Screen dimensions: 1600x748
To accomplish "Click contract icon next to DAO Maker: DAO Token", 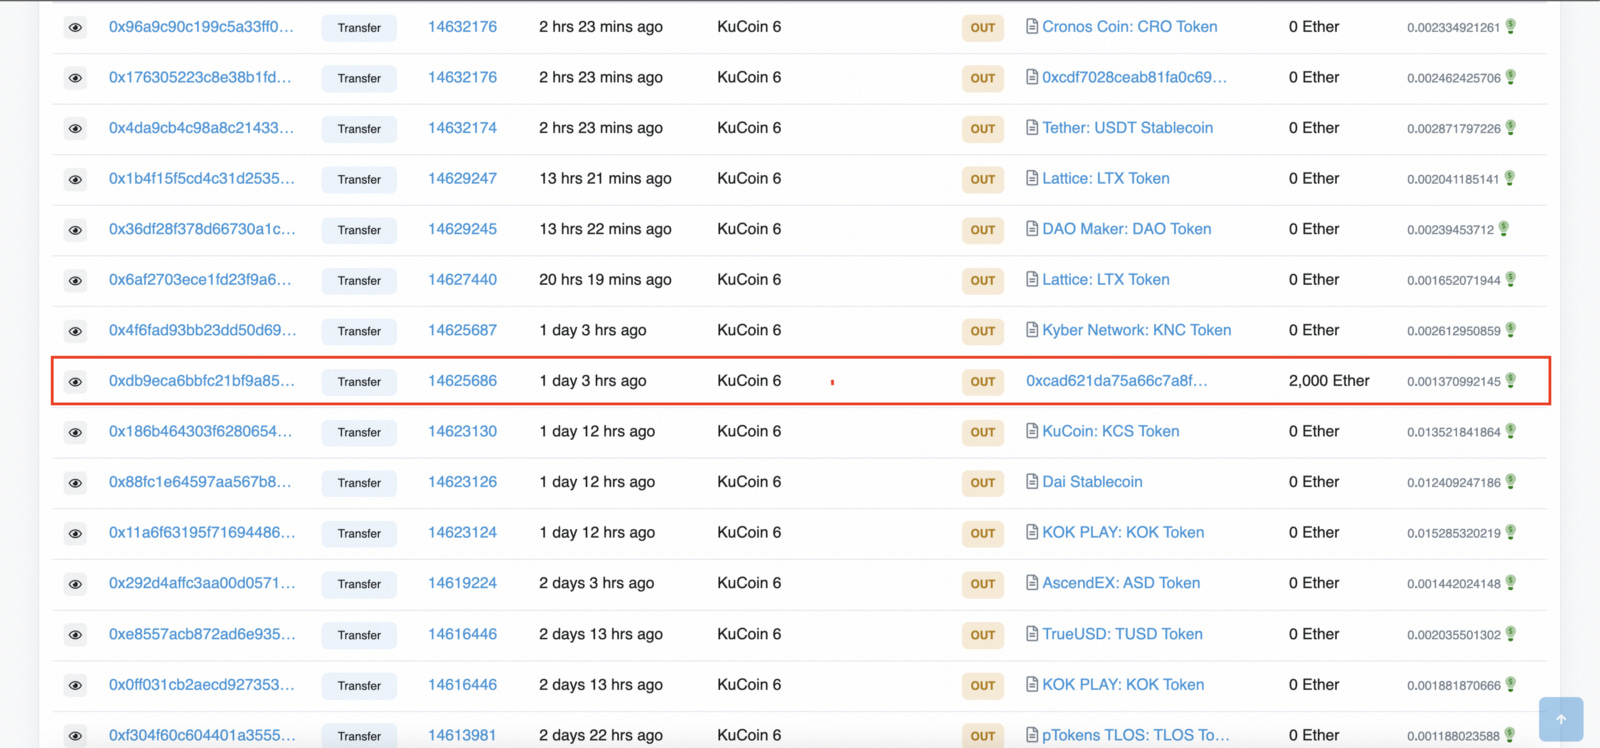I will 1032,229.
